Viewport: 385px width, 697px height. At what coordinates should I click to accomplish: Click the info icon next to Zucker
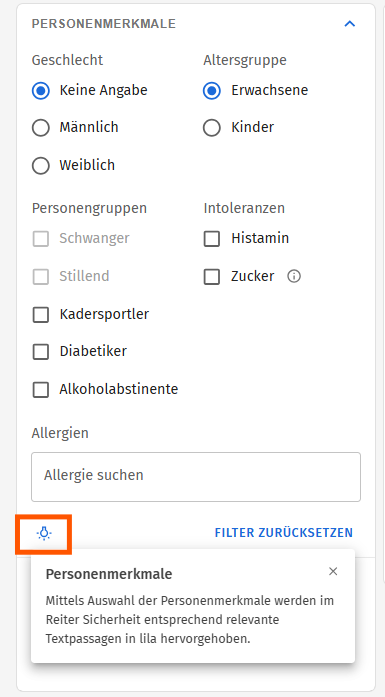click(294, 276)
